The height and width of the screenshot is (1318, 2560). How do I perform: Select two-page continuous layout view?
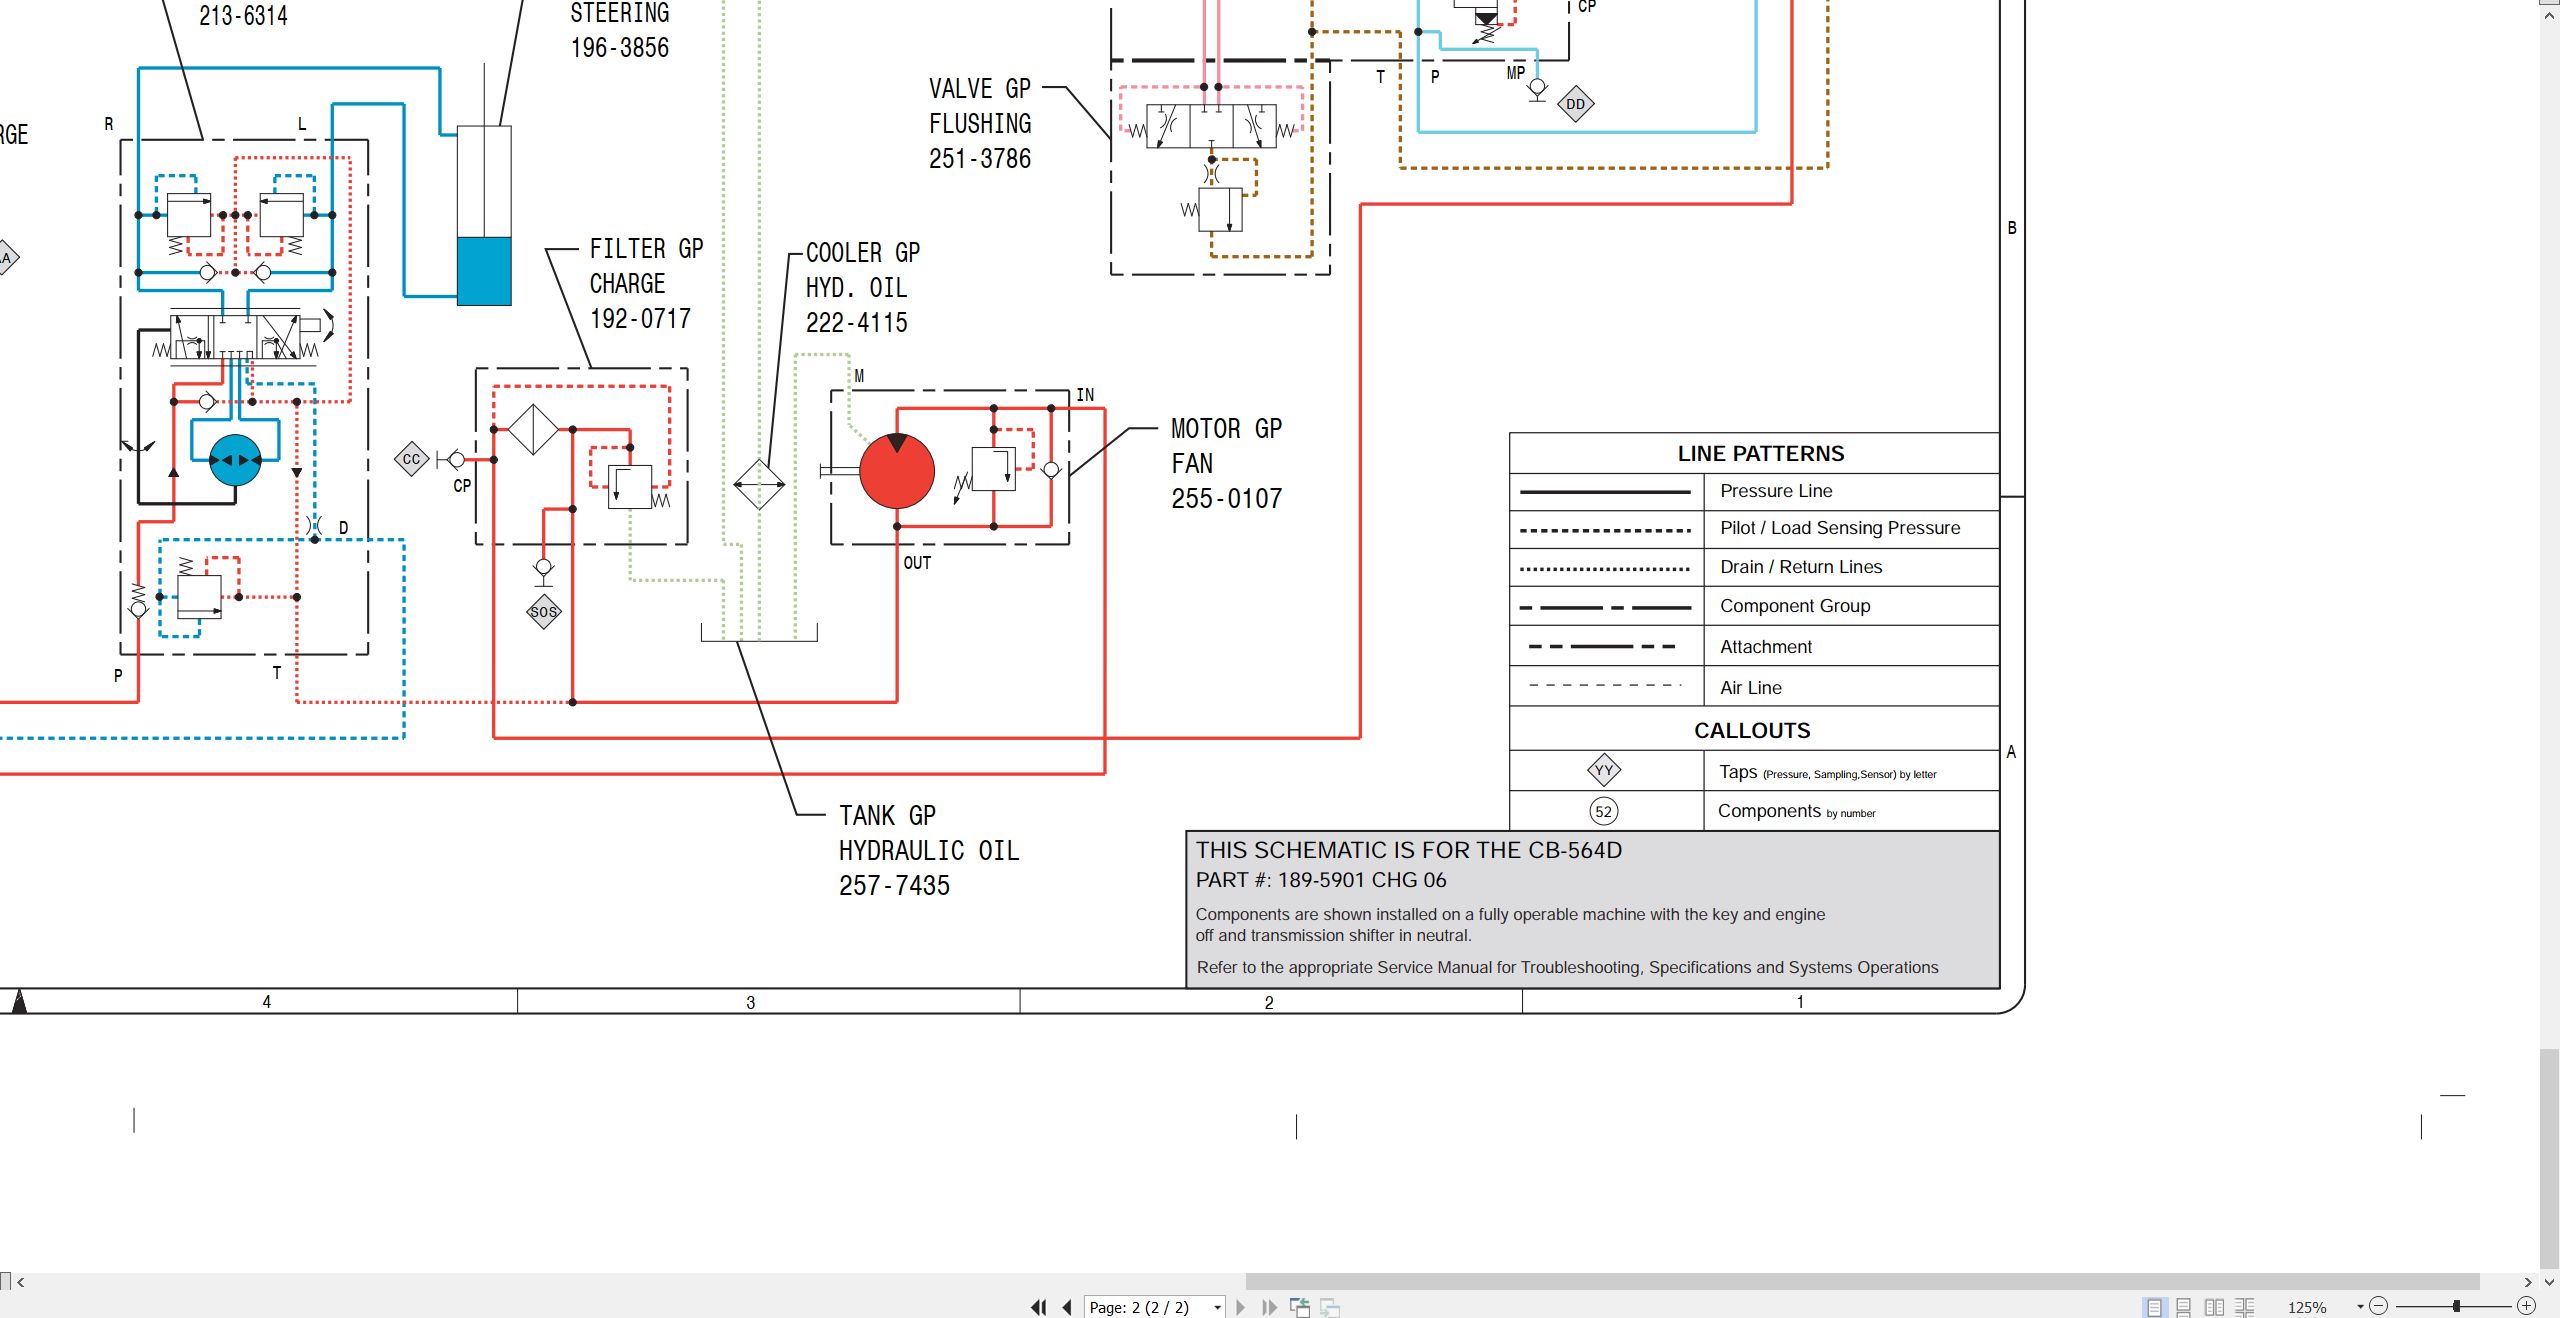2245,1307
